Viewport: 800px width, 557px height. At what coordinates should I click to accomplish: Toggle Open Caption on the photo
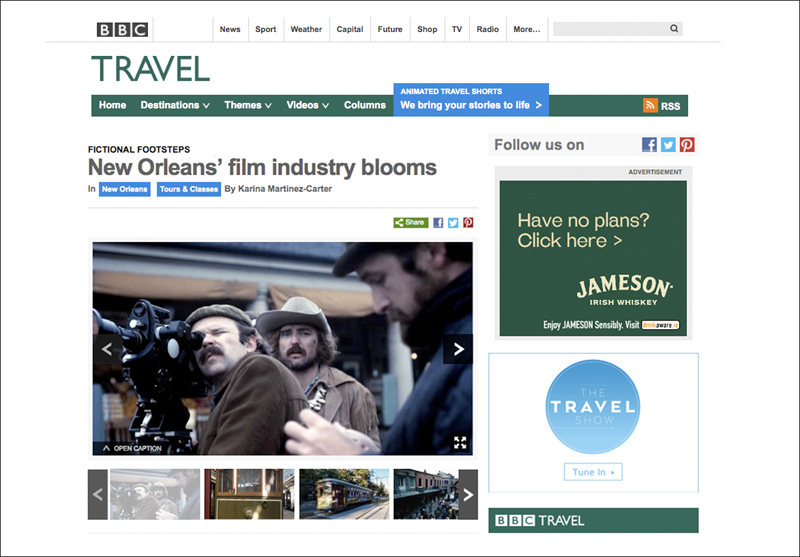(x=131, y=448)
